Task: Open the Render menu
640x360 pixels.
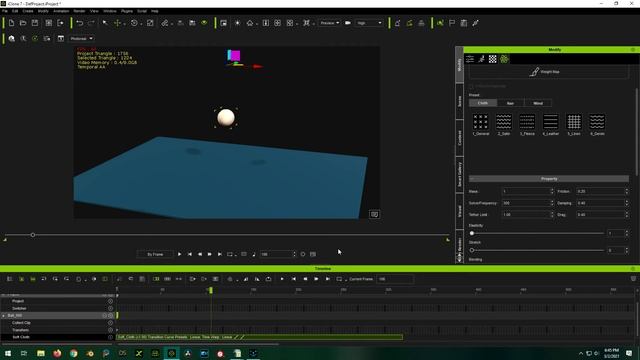Action: coord(79,11)
